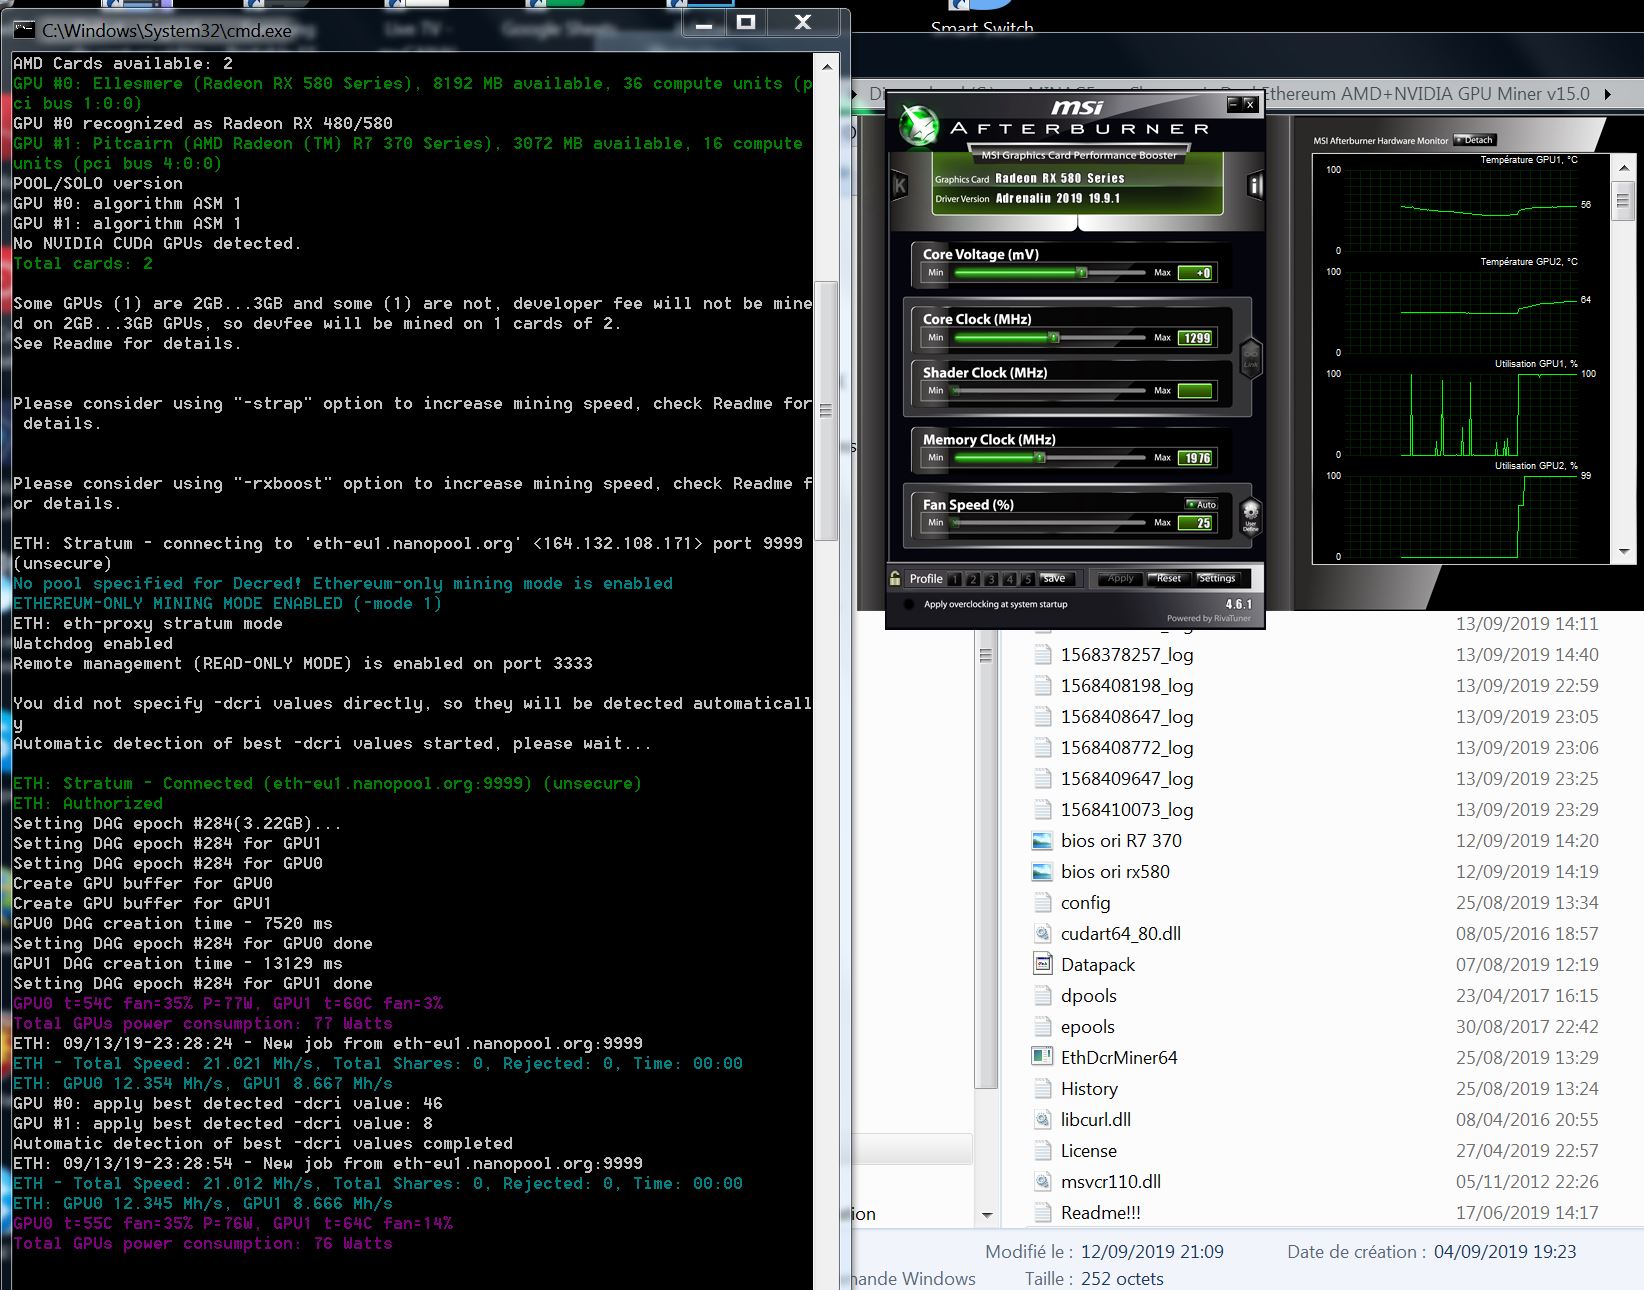Select Afterburner profile slot 5
This screenshot has height=1290, width=1644.
1027,579
